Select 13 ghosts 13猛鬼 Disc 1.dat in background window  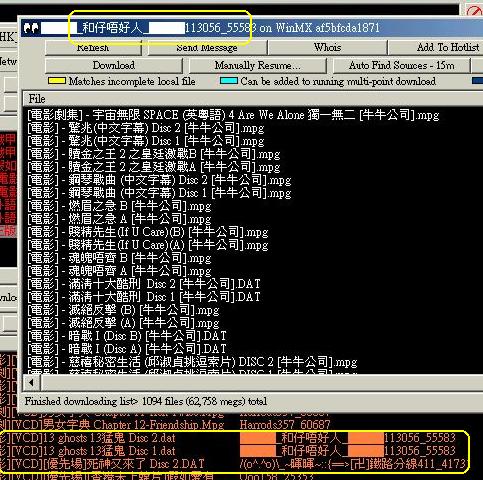pos(88,451)
